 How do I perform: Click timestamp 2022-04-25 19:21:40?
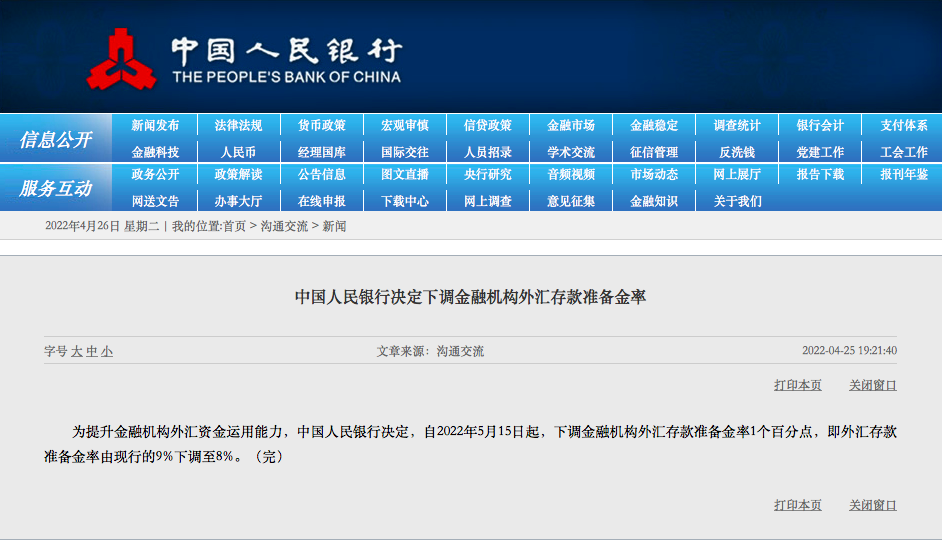849,351
